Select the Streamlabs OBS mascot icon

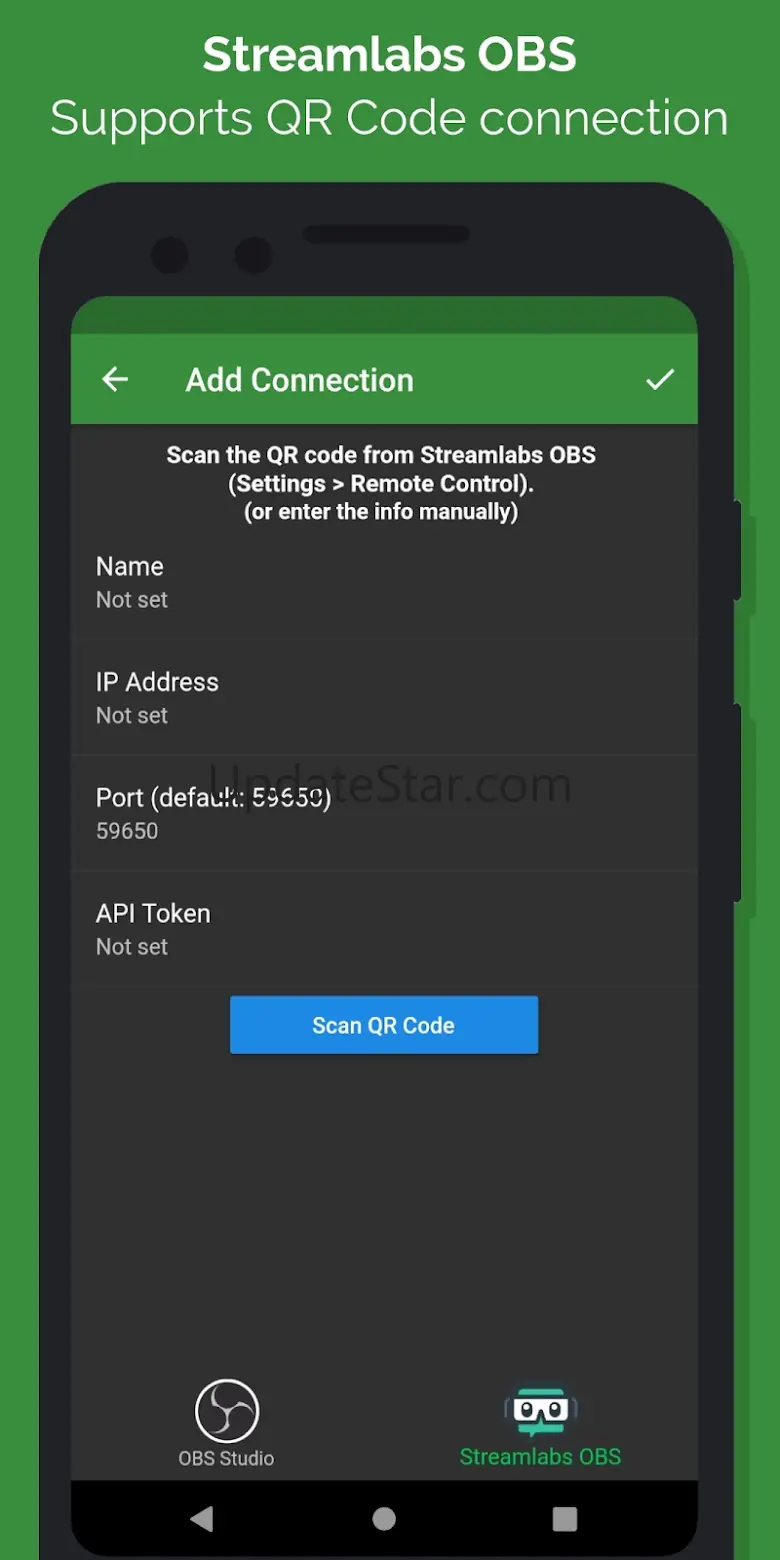pyautogui.click(x=541, y=1411)
